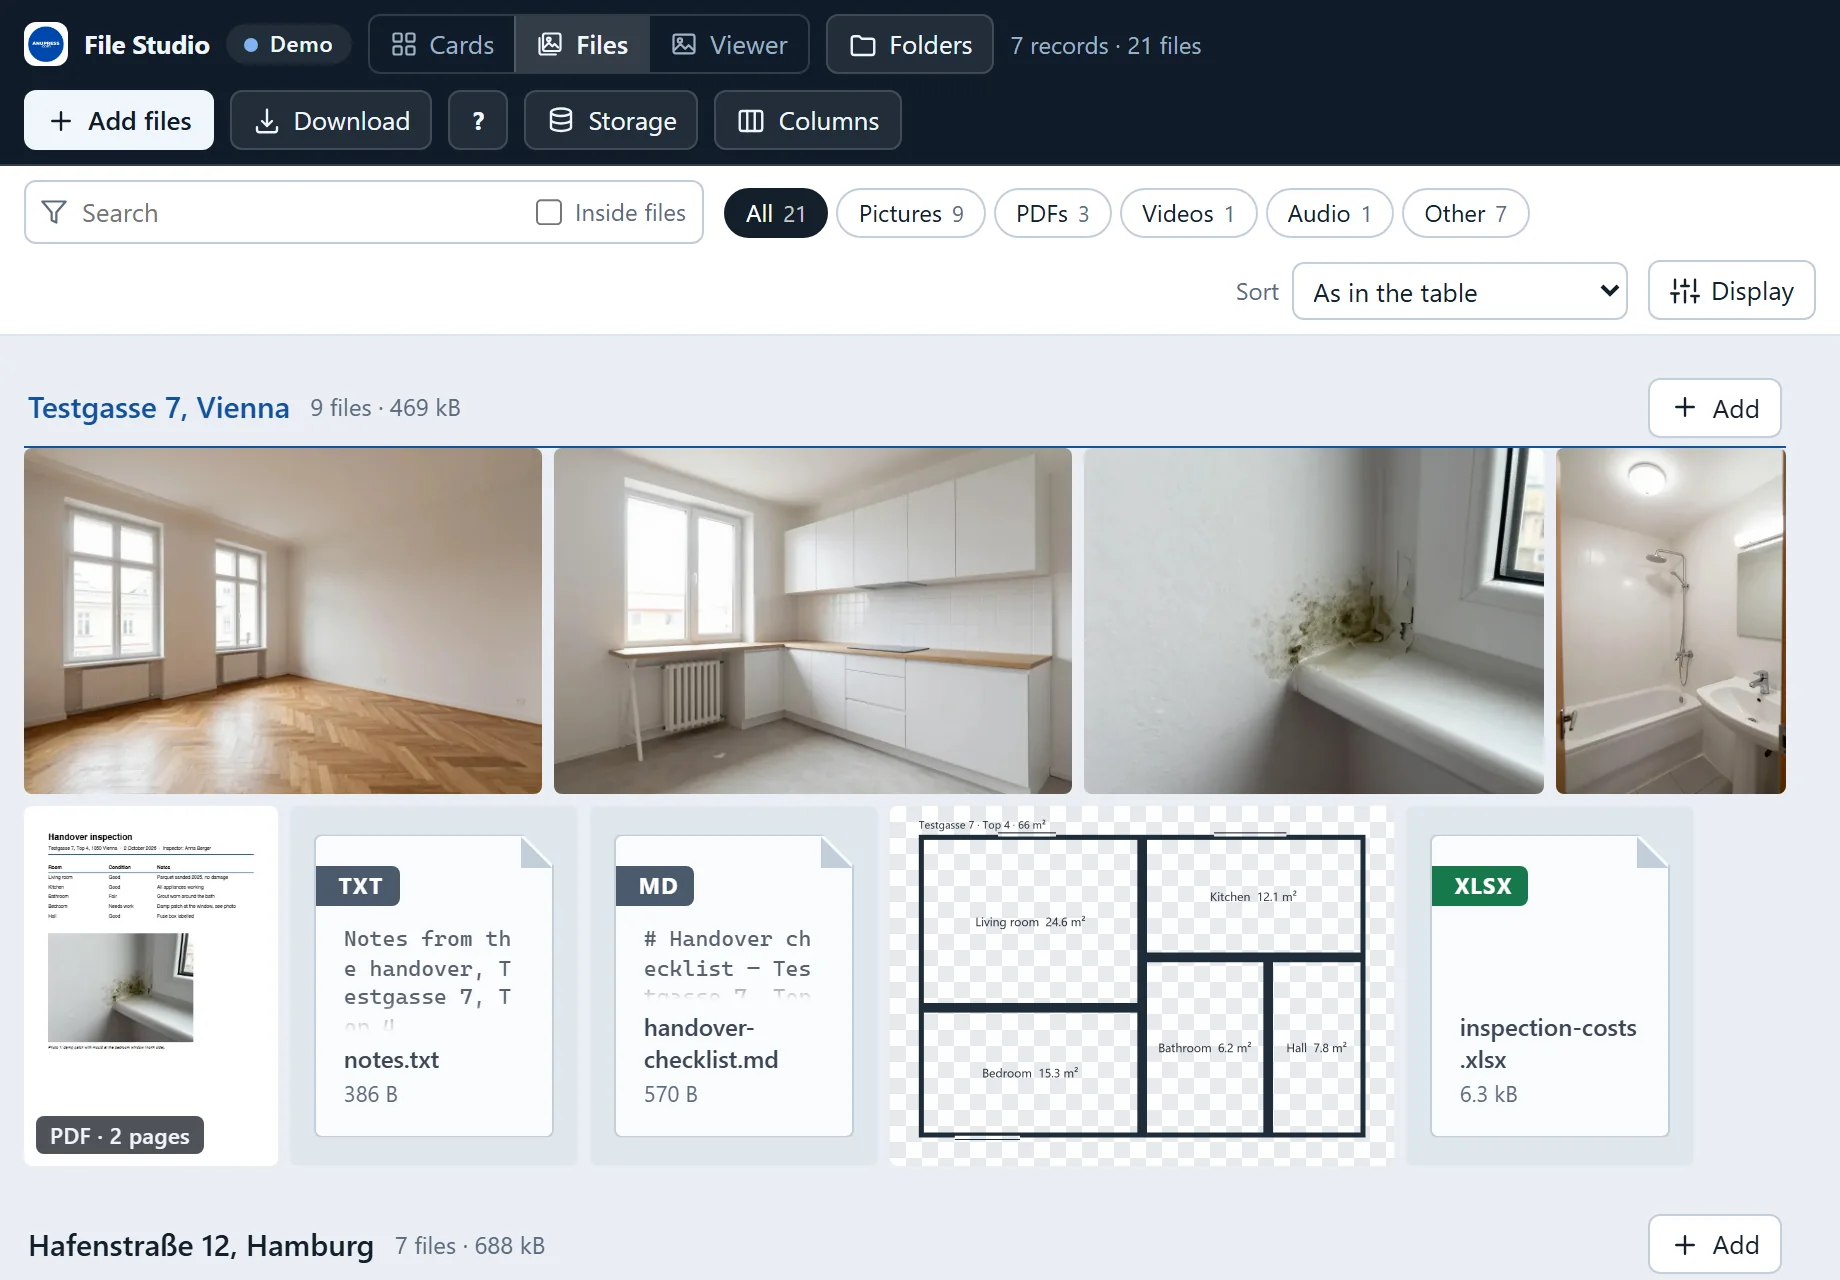
Task: Click the 'PDF · 2 pages' badge
Action: click(x=120, y=1136)
